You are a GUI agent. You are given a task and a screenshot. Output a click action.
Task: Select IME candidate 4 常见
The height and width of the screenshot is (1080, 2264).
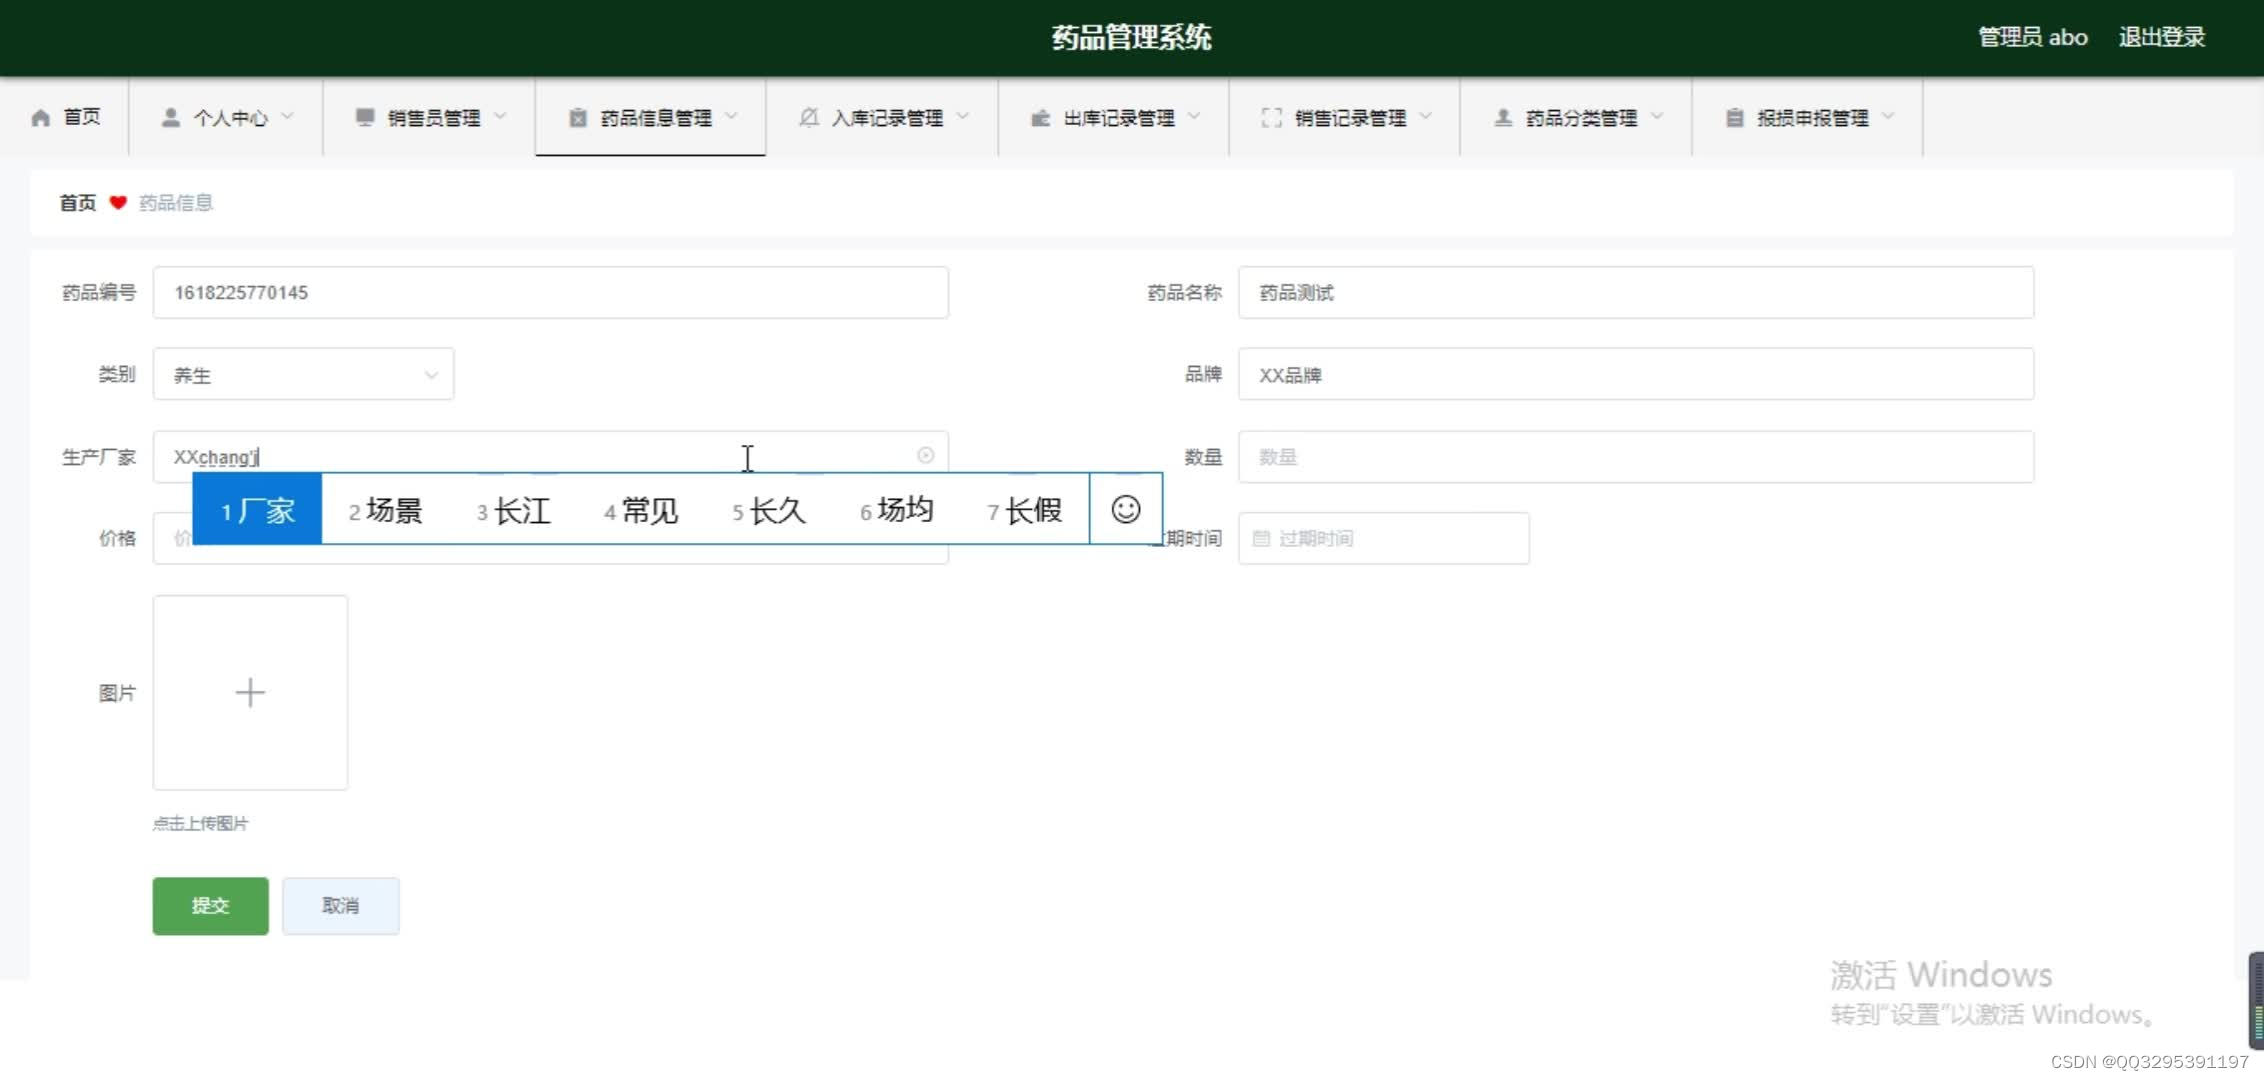(641, 510)
